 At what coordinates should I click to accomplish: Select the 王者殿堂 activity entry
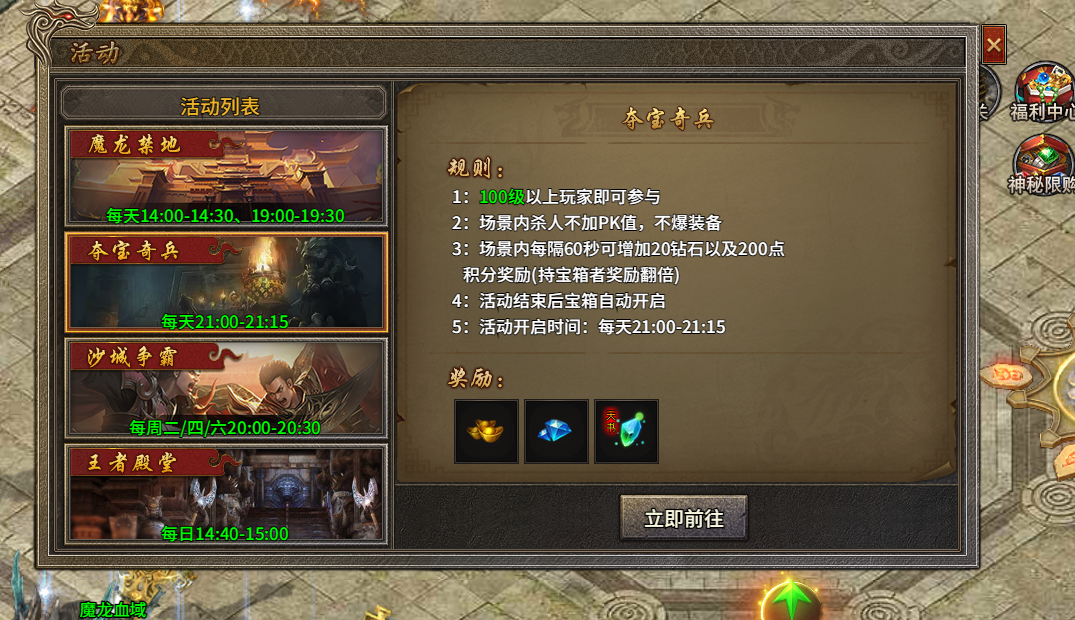pos(226,494)
